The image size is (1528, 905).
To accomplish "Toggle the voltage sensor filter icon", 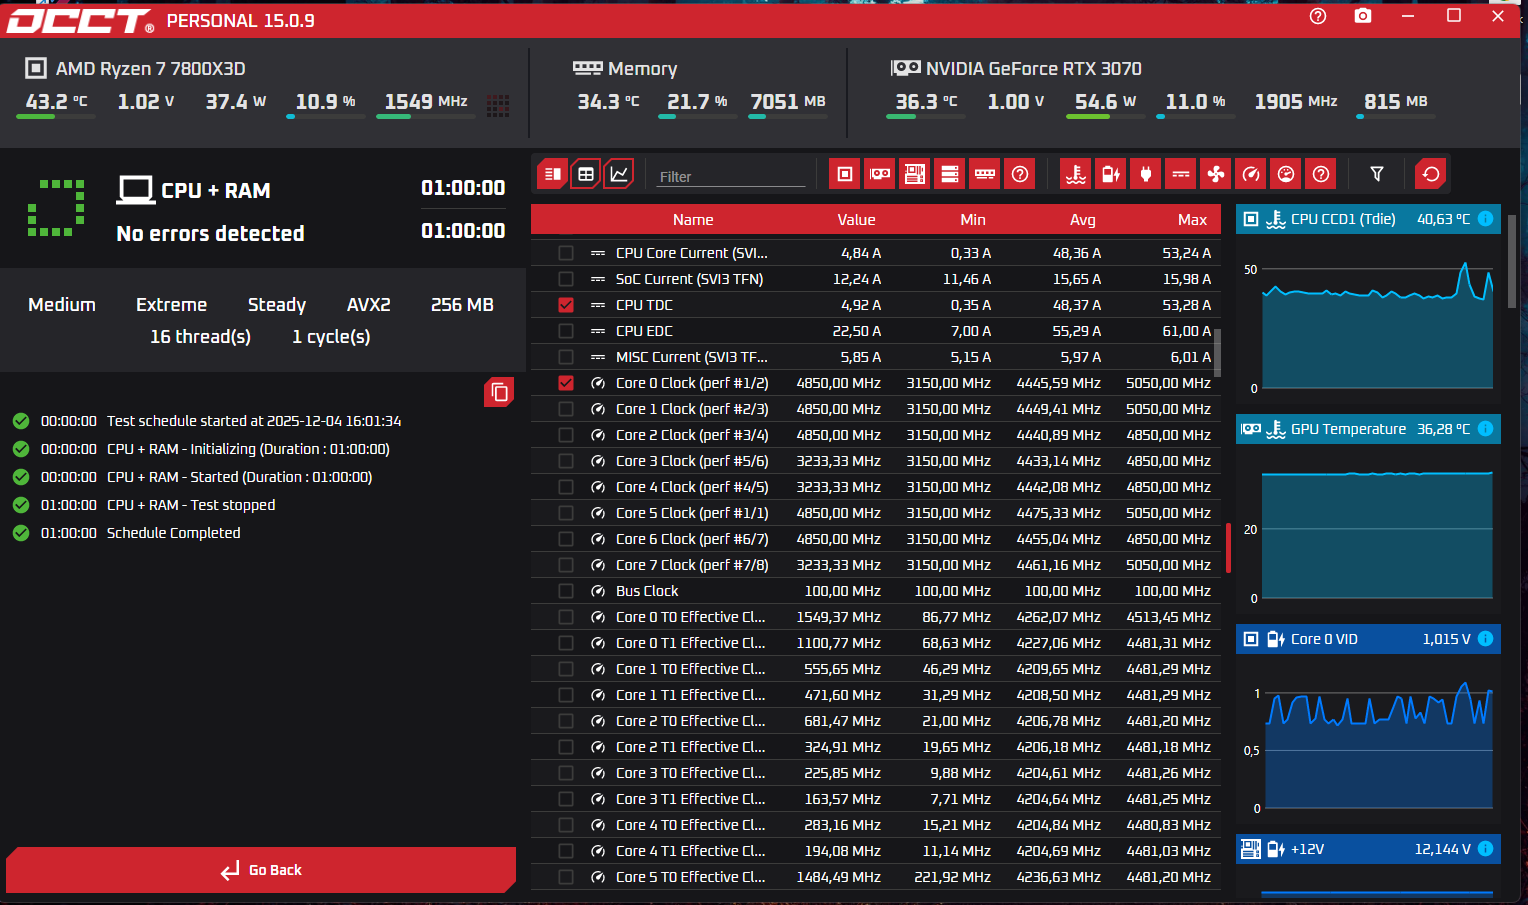I will click(x=1111, y=174).
